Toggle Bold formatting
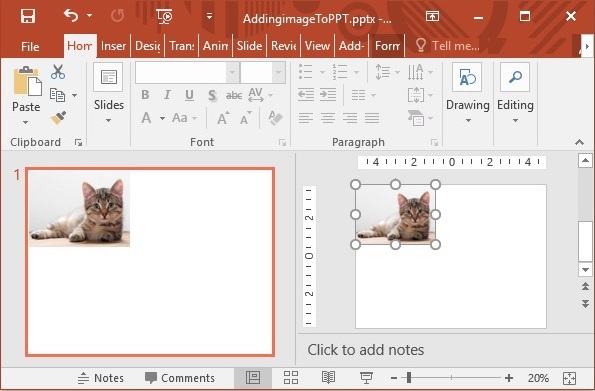 [x=145, y=95]
